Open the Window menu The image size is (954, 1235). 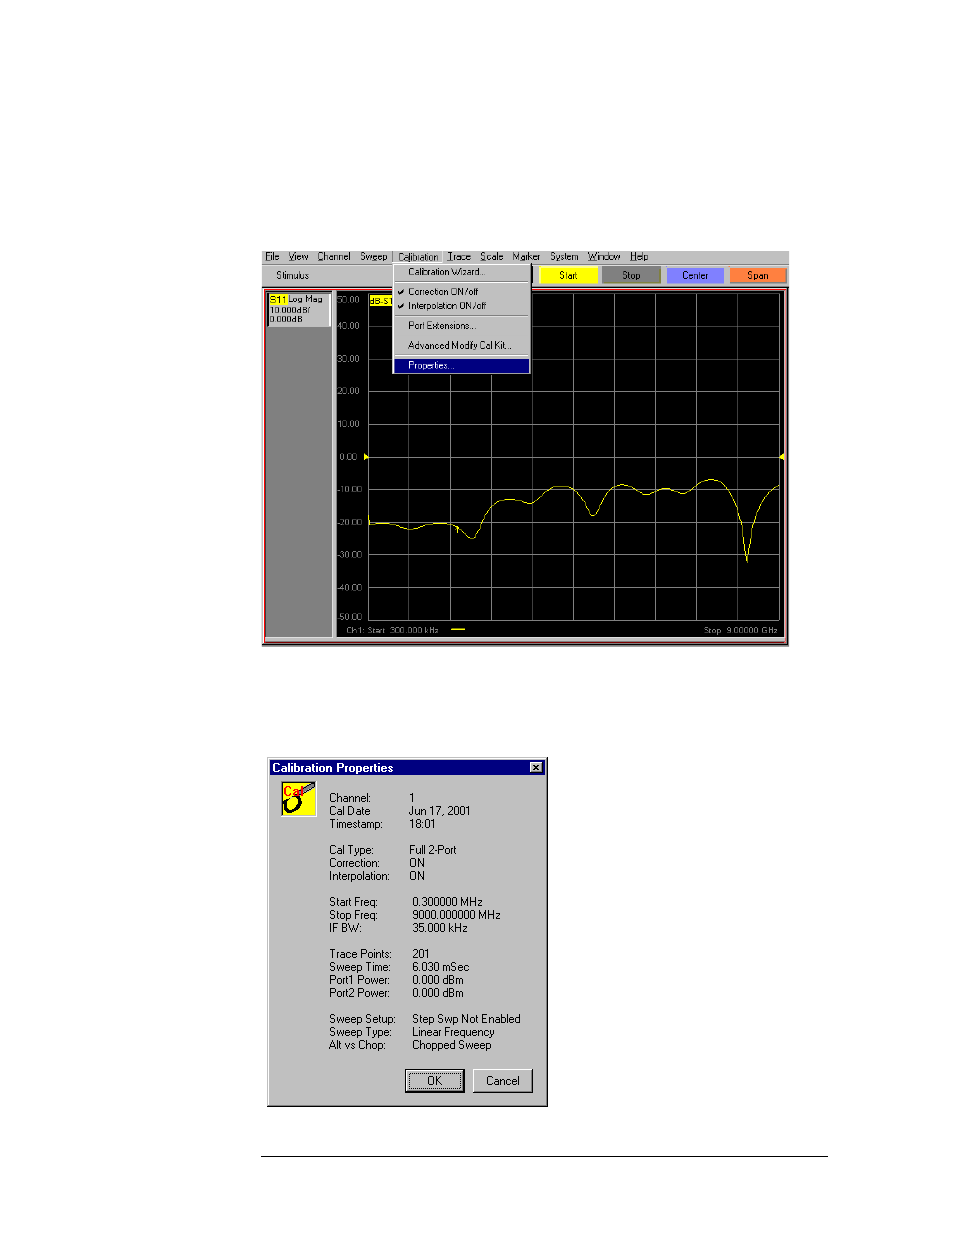(604, 257)
